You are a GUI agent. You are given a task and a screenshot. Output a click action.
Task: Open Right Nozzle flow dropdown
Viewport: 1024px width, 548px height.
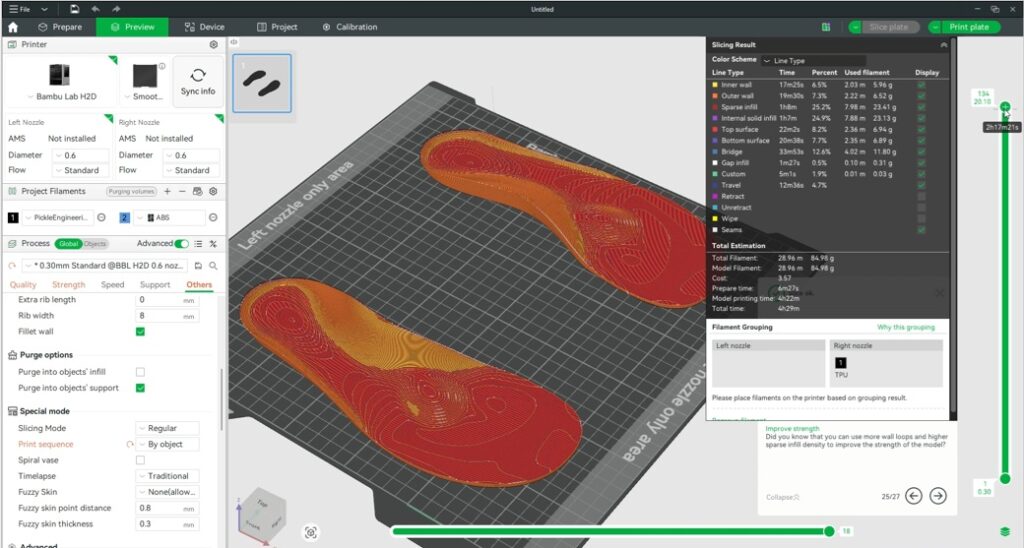(191, 170)
